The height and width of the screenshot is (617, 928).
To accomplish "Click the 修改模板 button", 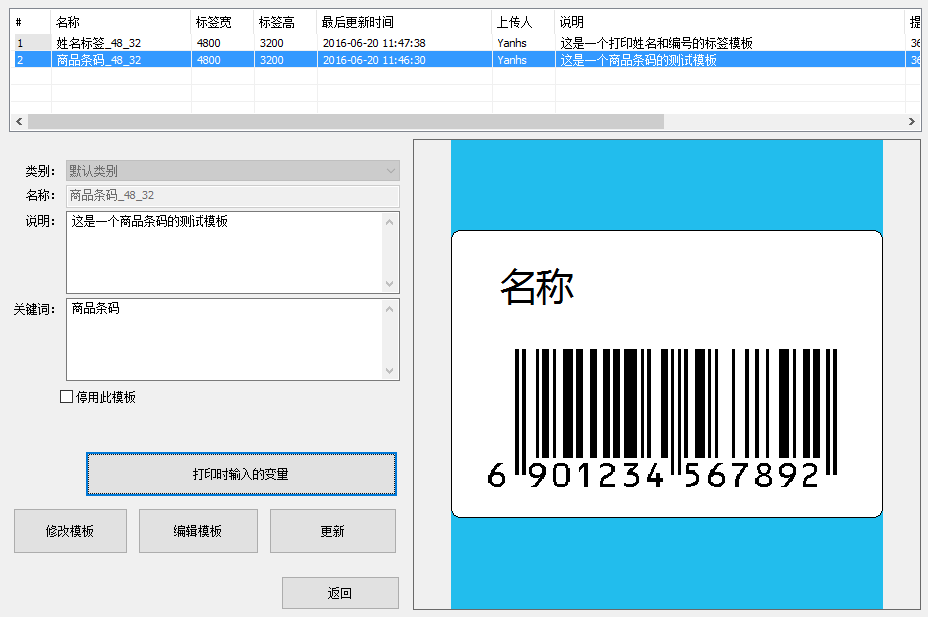I will tap(70, 531).
